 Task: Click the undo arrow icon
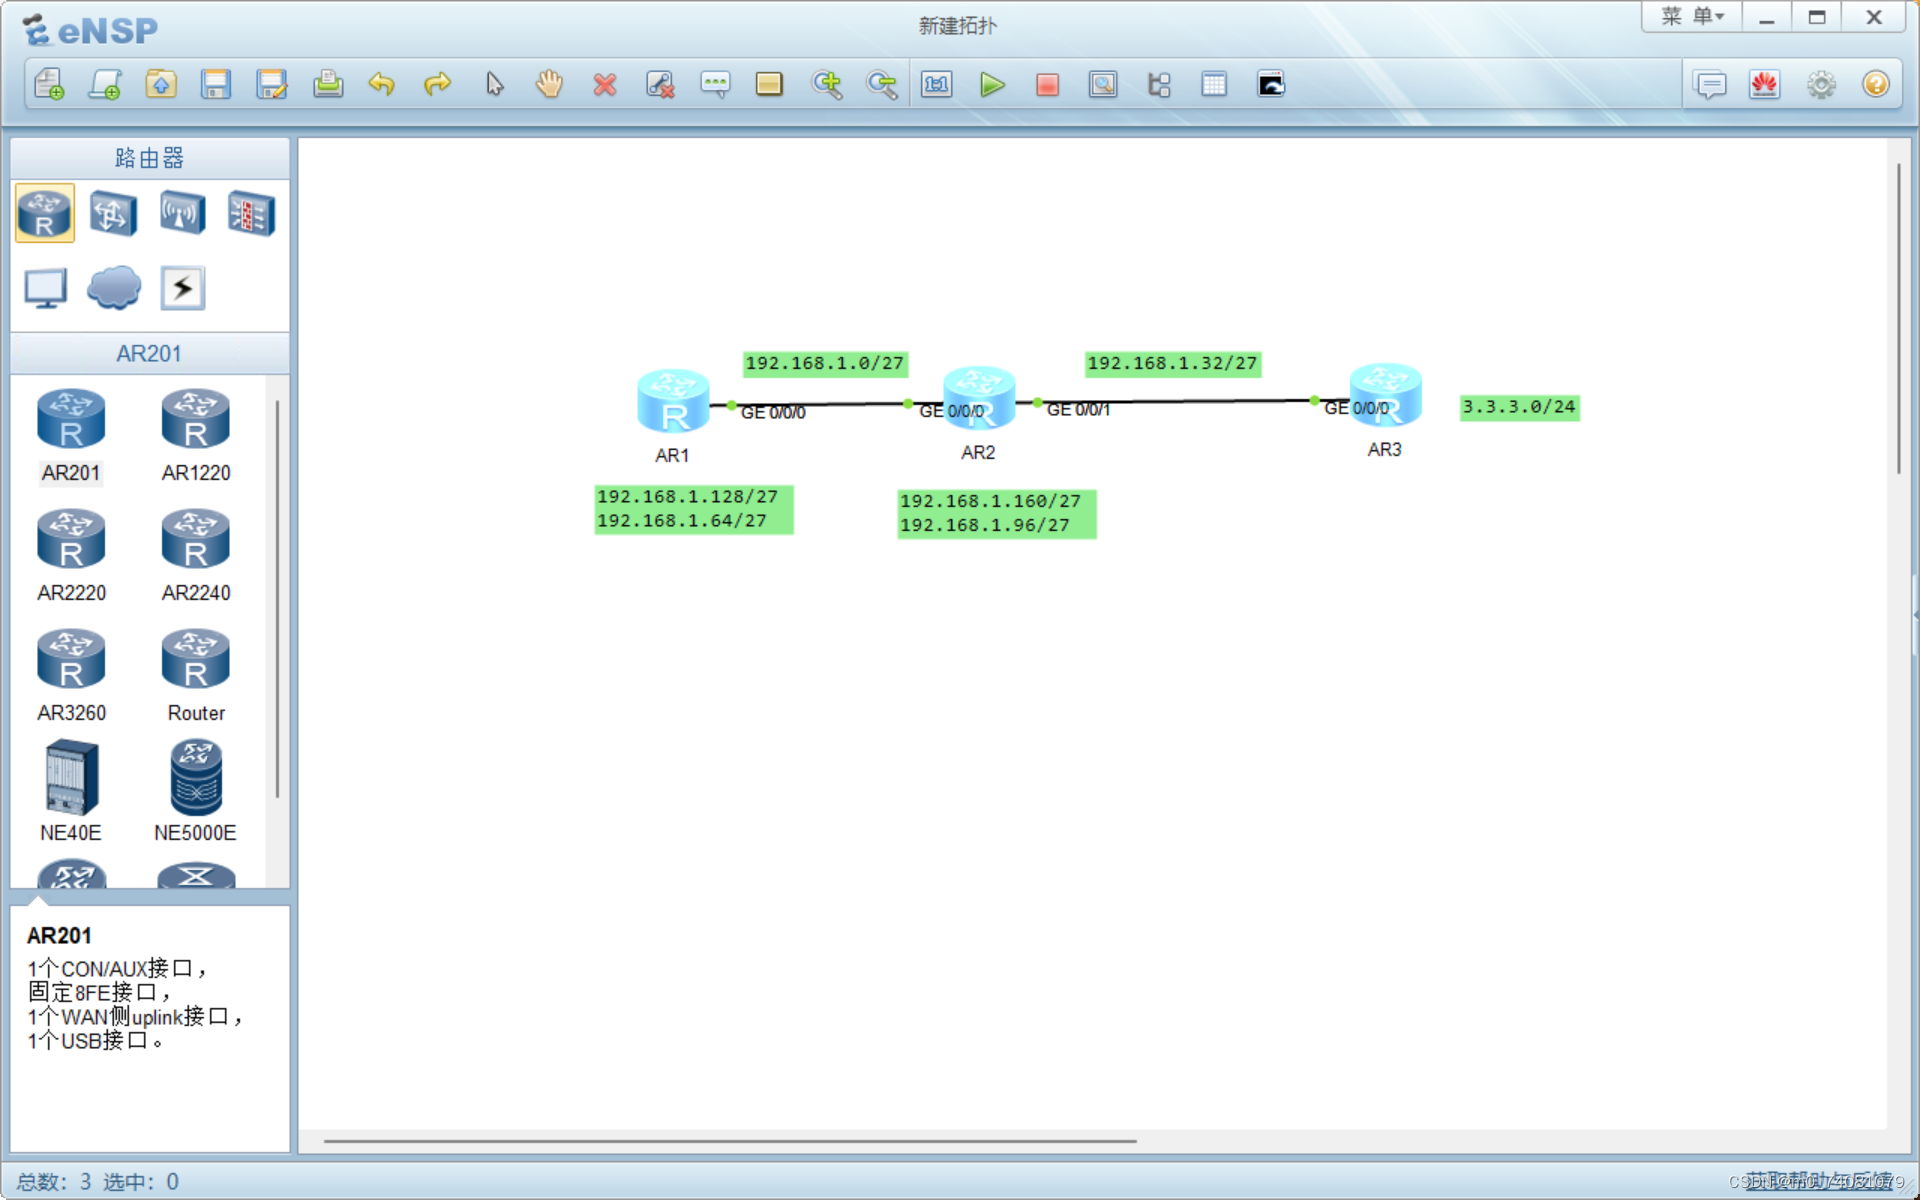click(x=381, y=85)
